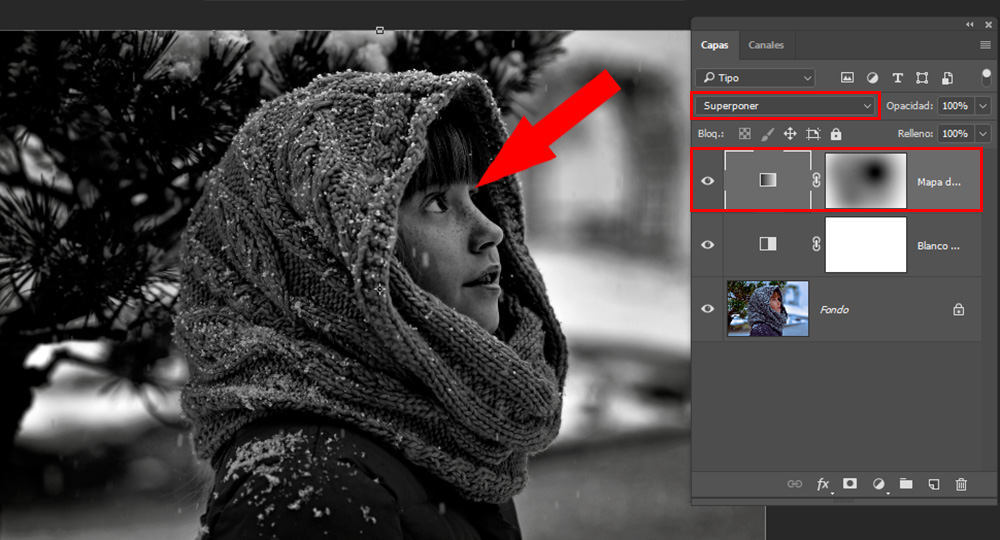Switch to the Canales tab
The image size is (1000, 540).
click(x=766, y=45)
